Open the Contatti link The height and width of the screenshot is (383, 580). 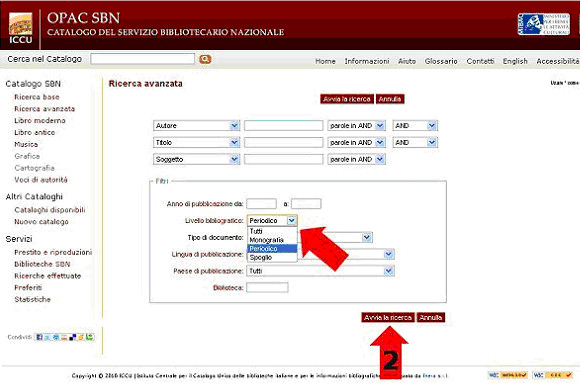point(480,61)
